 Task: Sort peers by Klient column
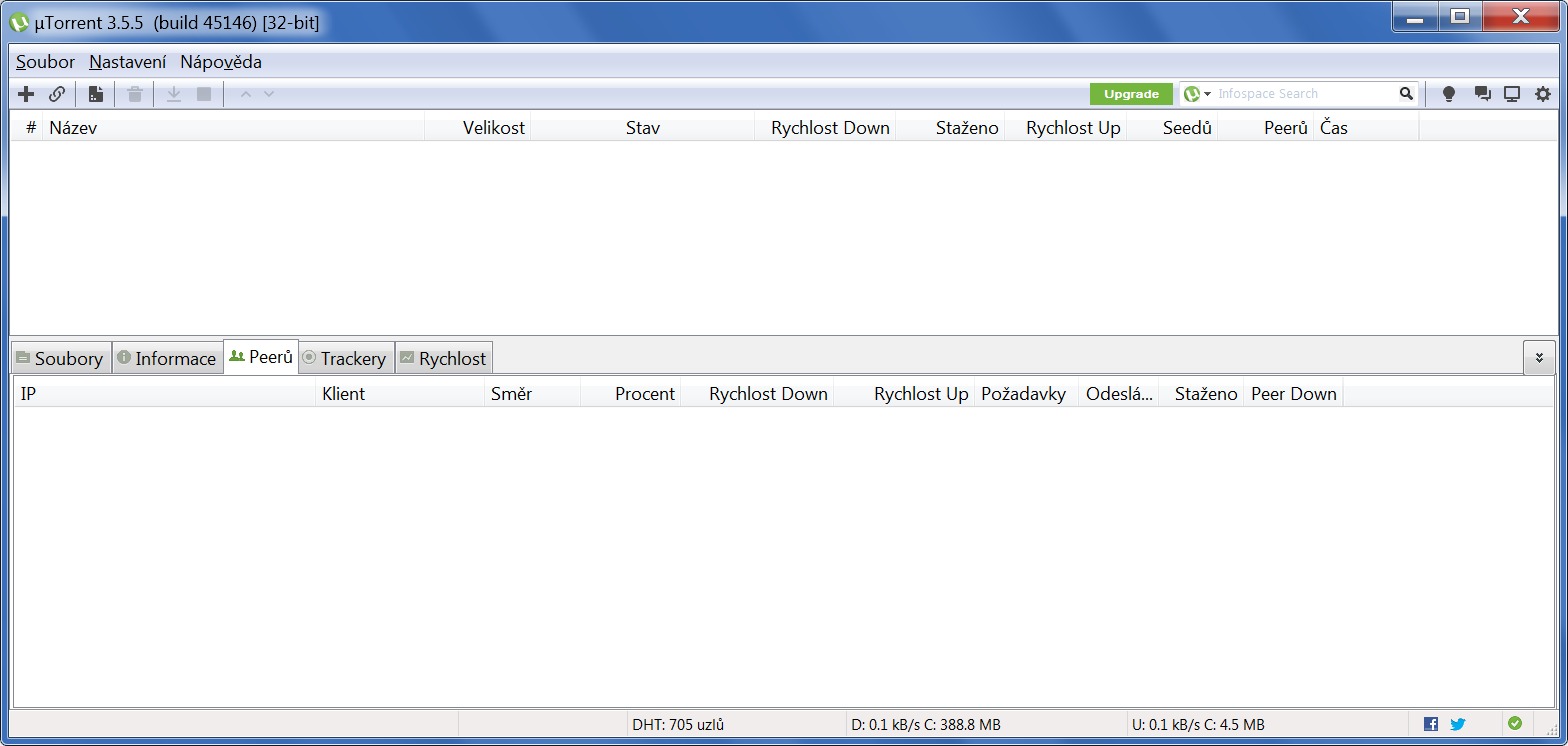coord(401,394)
